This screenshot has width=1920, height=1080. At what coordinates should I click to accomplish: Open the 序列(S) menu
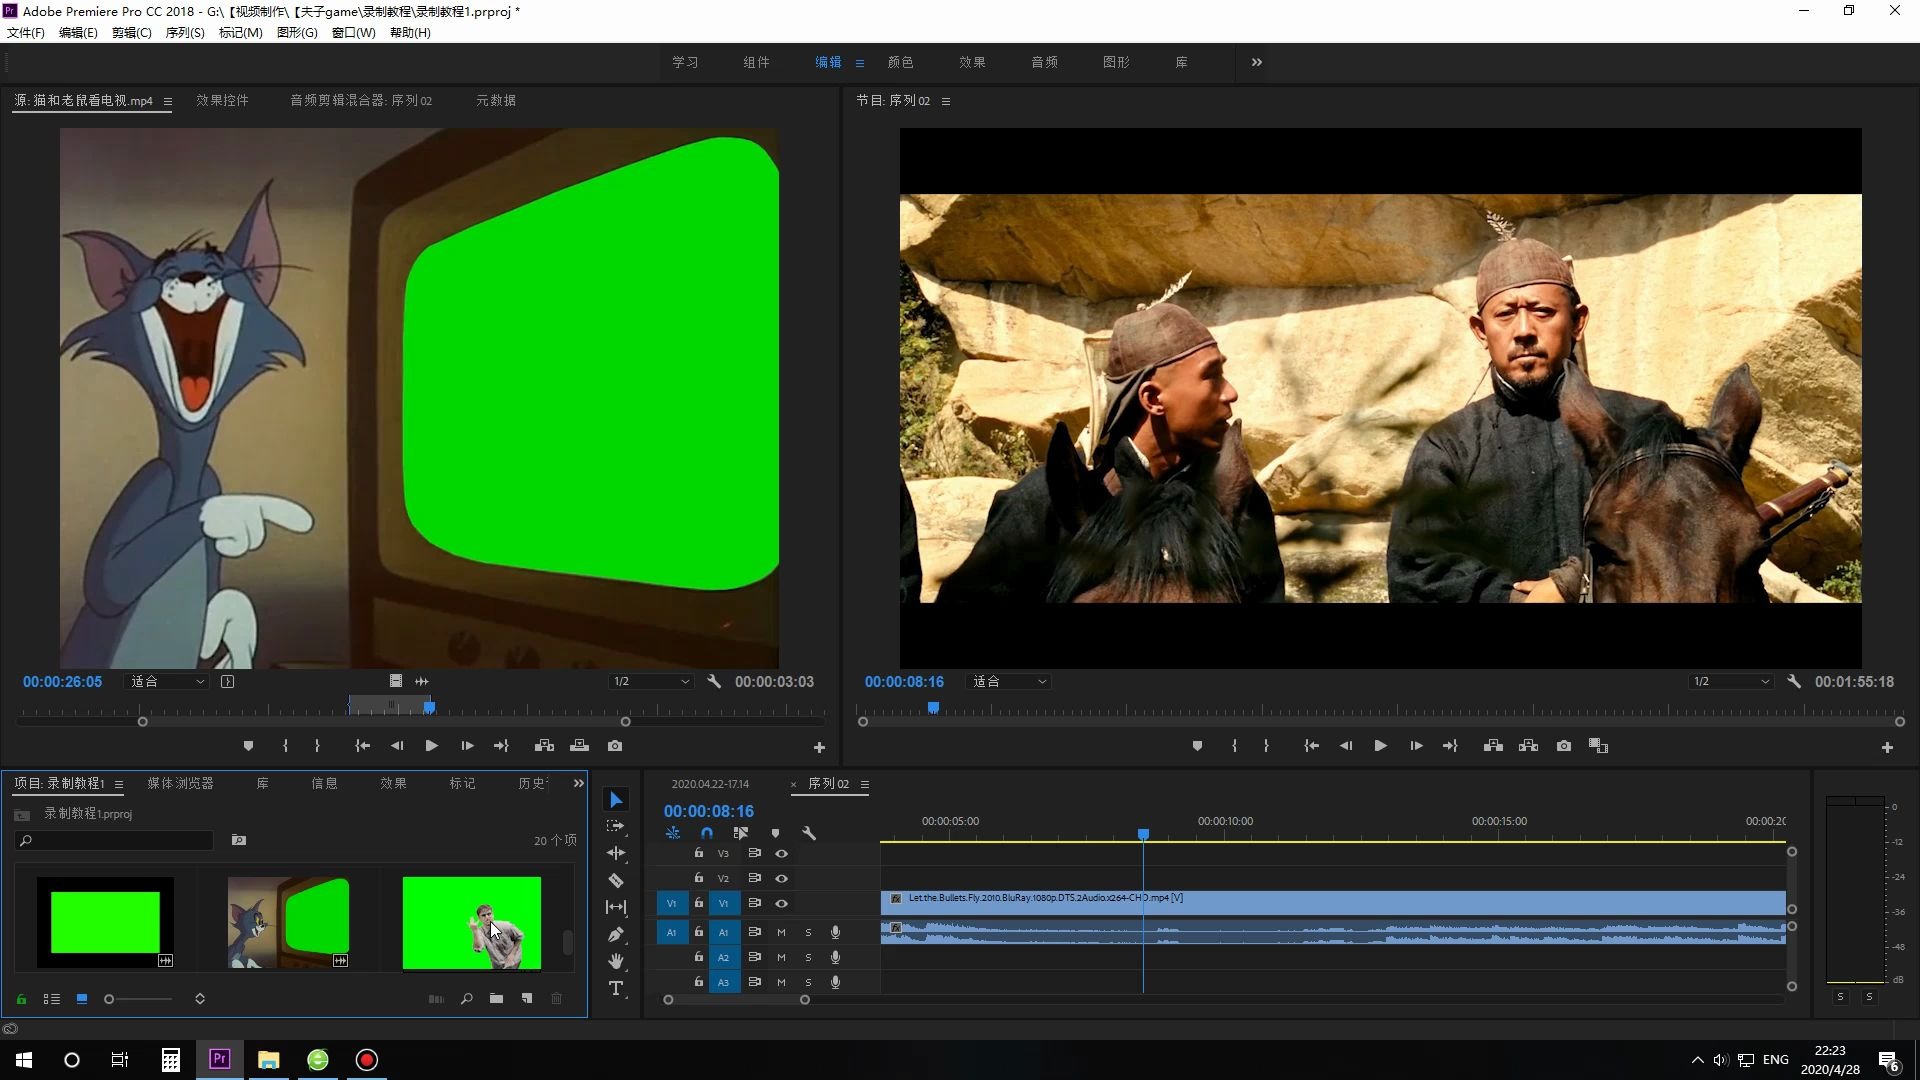click(184, 33)
